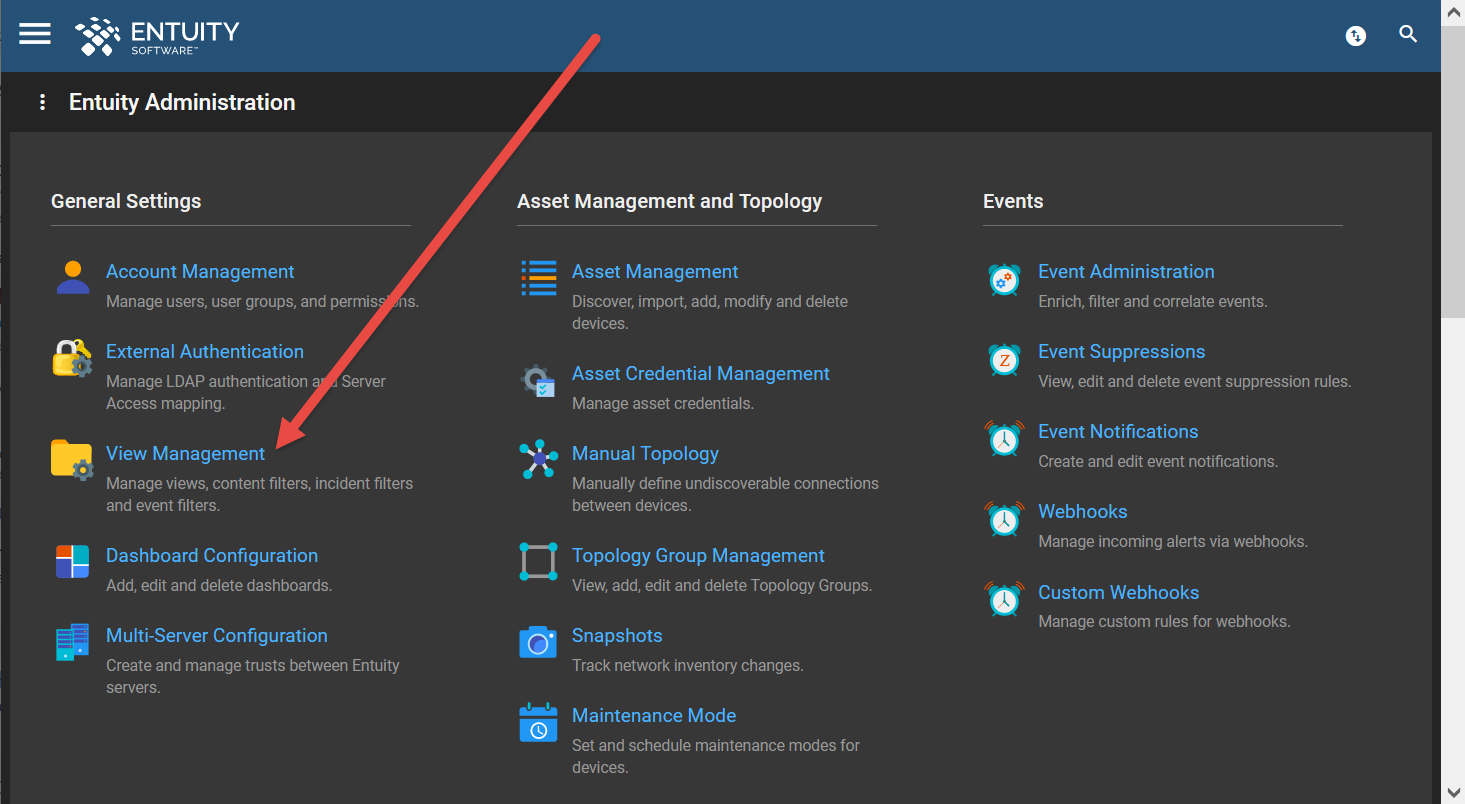1465x804 pixels.
Task: Click the Event Notifications alarm clock icon
Action: tap(1004, 438)
